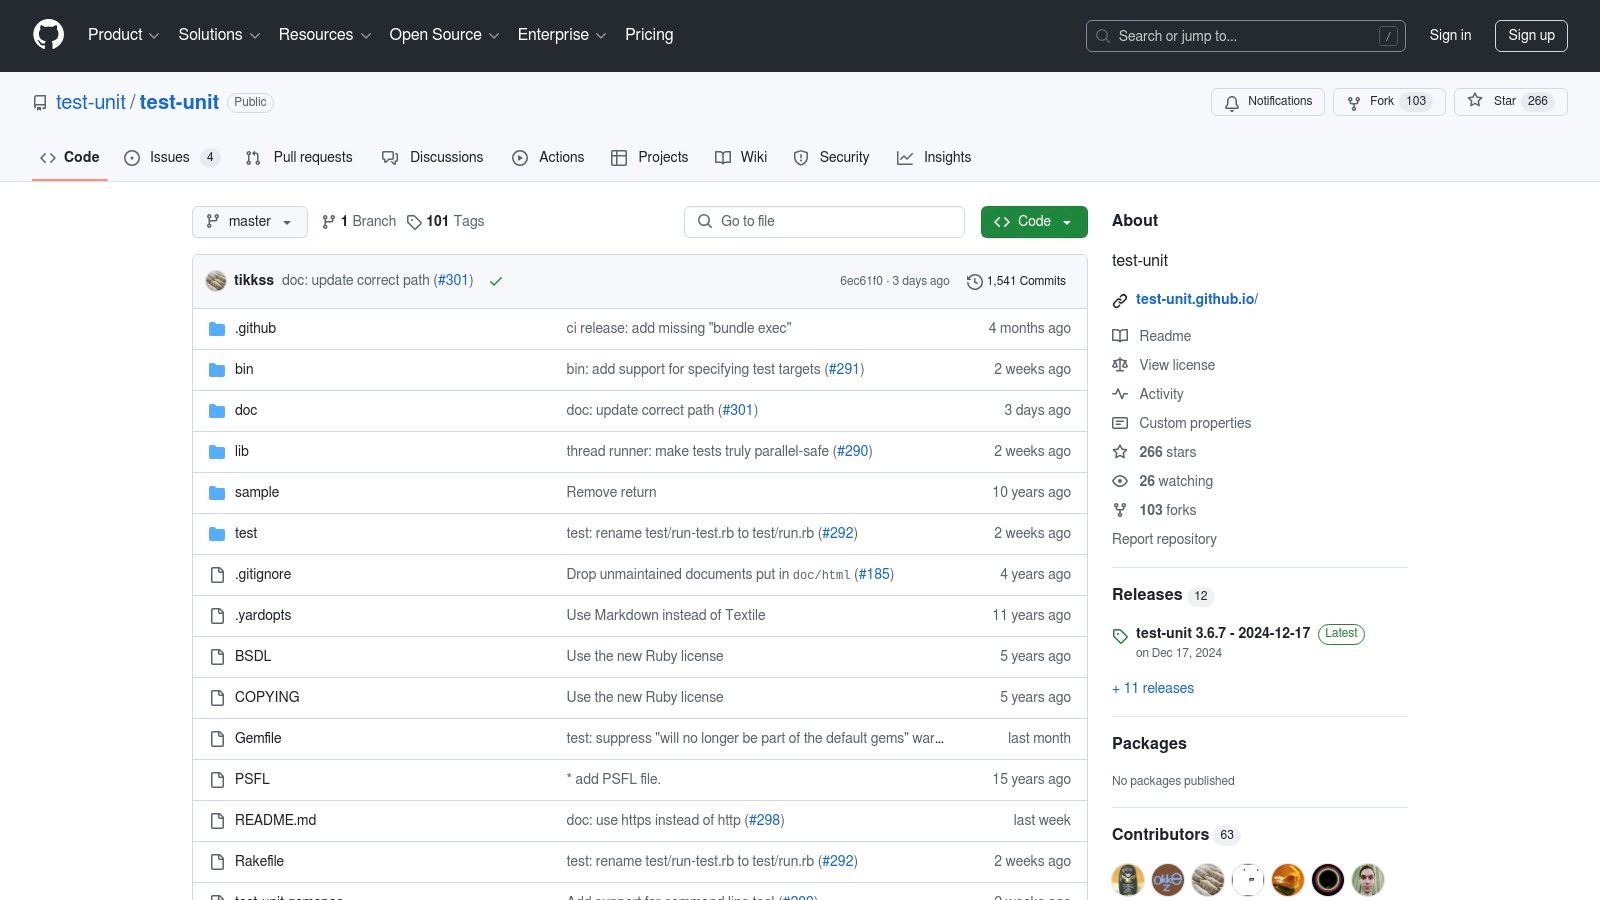The image size is (1600, 900).
Task: Open the green Code dropdown button
Action: [1034, 222]
